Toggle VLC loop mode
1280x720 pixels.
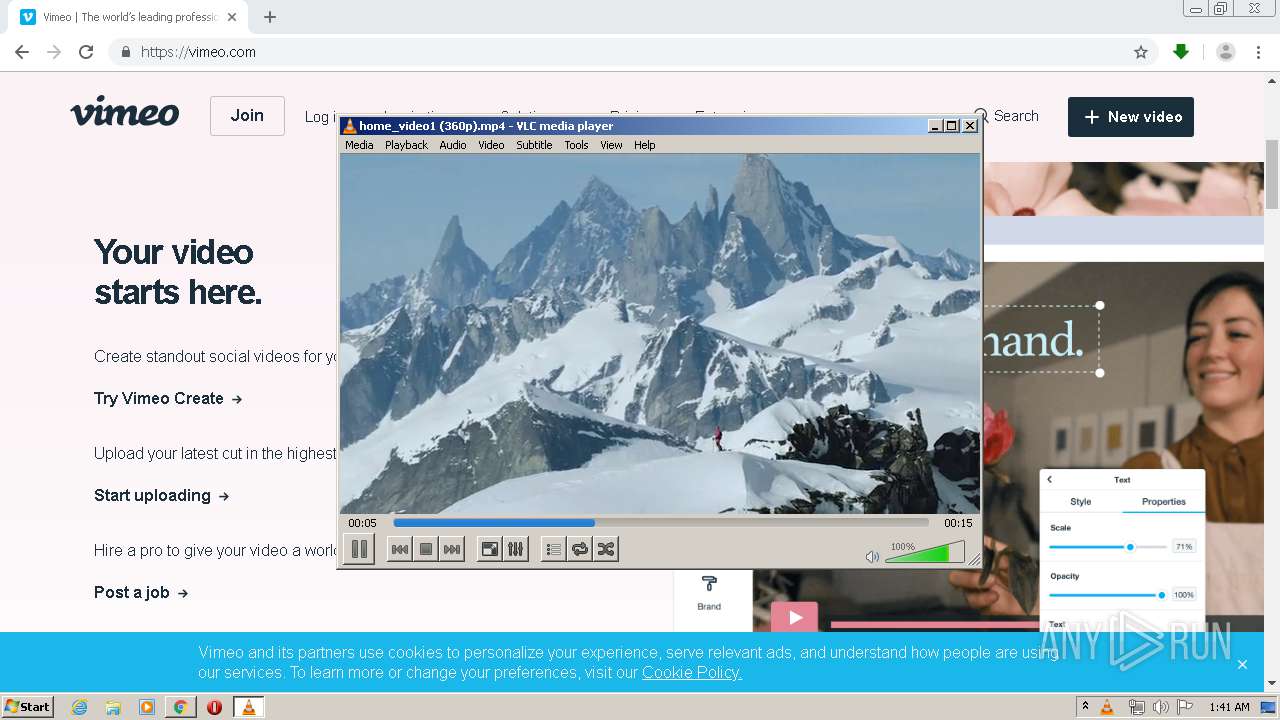tap(579, 549)
